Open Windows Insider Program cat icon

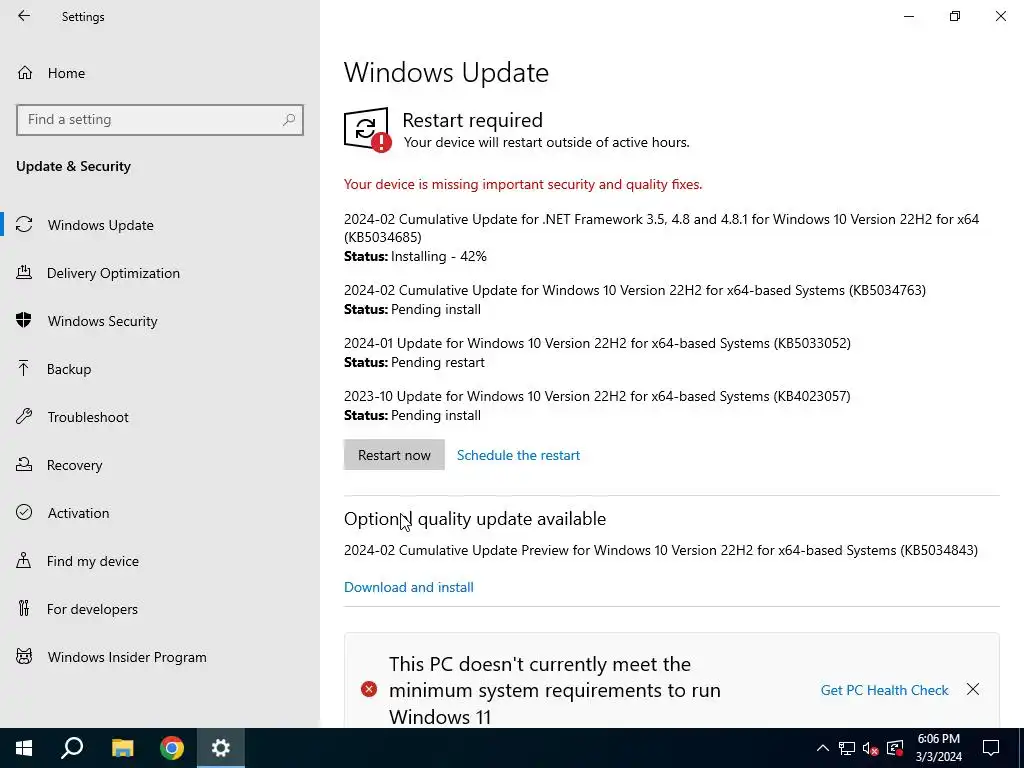click(24, 657)
